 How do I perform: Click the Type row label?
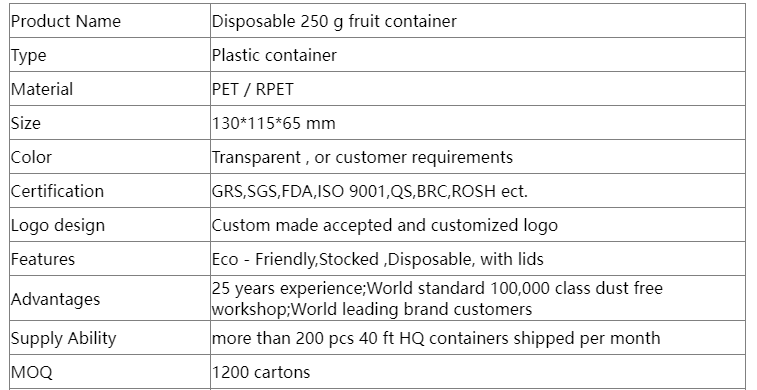coord(28,55)
